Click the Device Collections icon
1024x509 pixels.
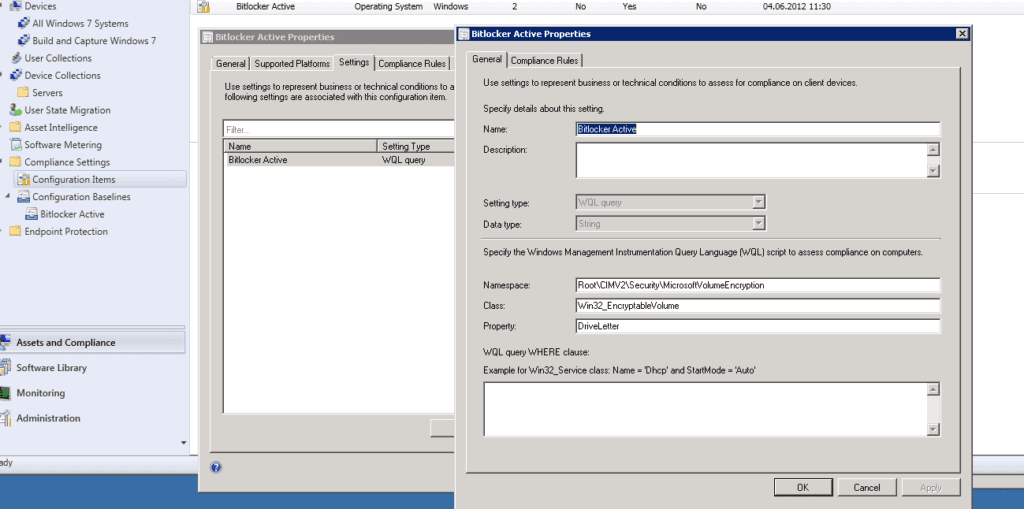[x=16, y=75]
